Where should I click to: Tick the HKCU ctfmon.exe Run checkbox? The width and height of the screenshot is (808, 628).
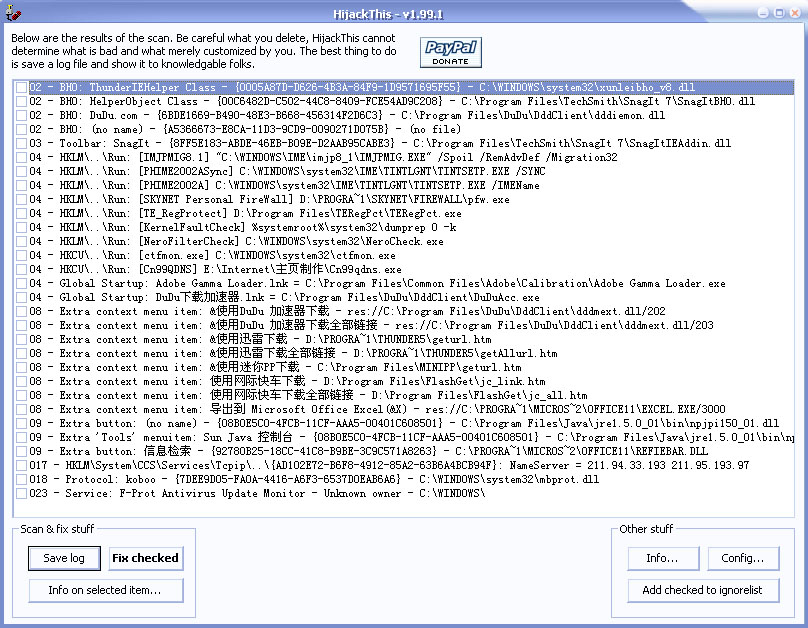[21, 256]
